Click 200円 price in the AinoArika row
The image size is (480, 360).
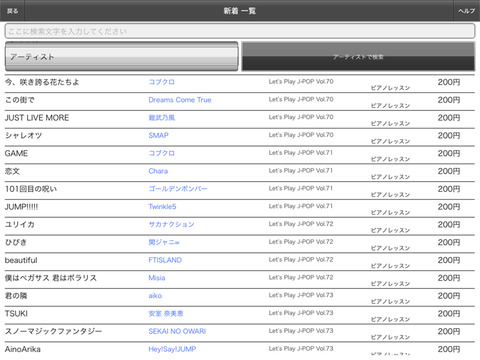pyautogui.click(x=449, y=349)
